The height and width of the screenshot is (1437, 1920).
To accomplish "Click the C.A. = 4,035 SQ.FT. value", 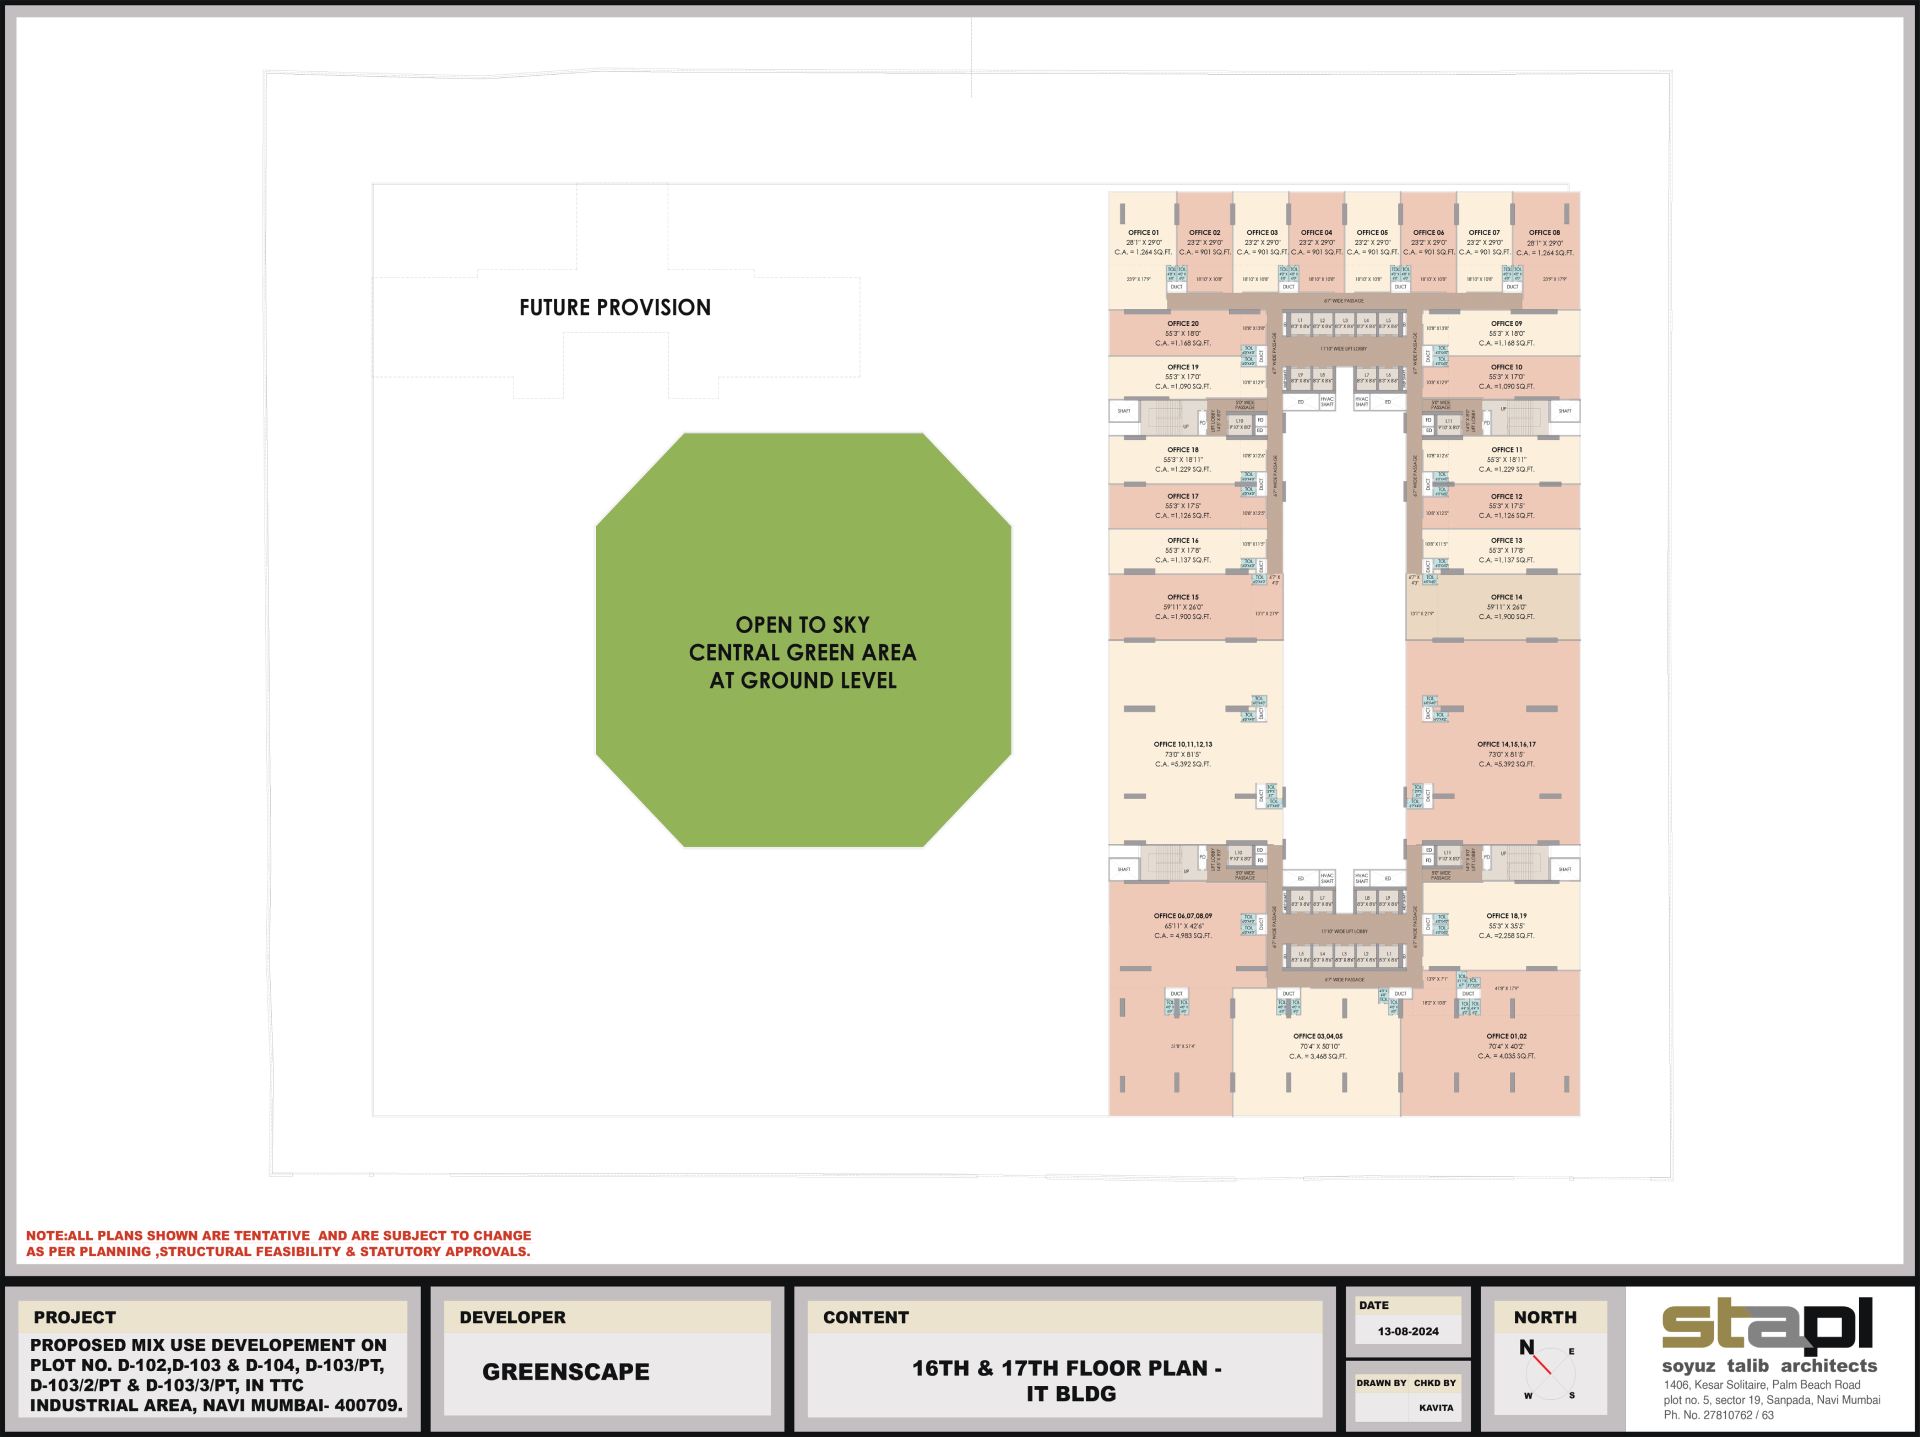I will click(1506, 1057).
